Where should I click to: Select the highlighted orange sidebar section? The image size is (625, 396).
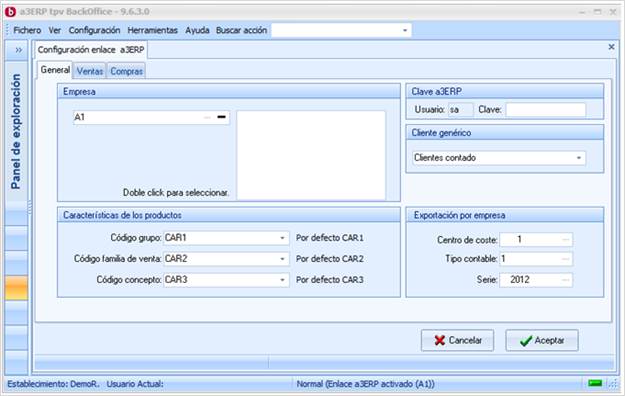click(16, 287)
